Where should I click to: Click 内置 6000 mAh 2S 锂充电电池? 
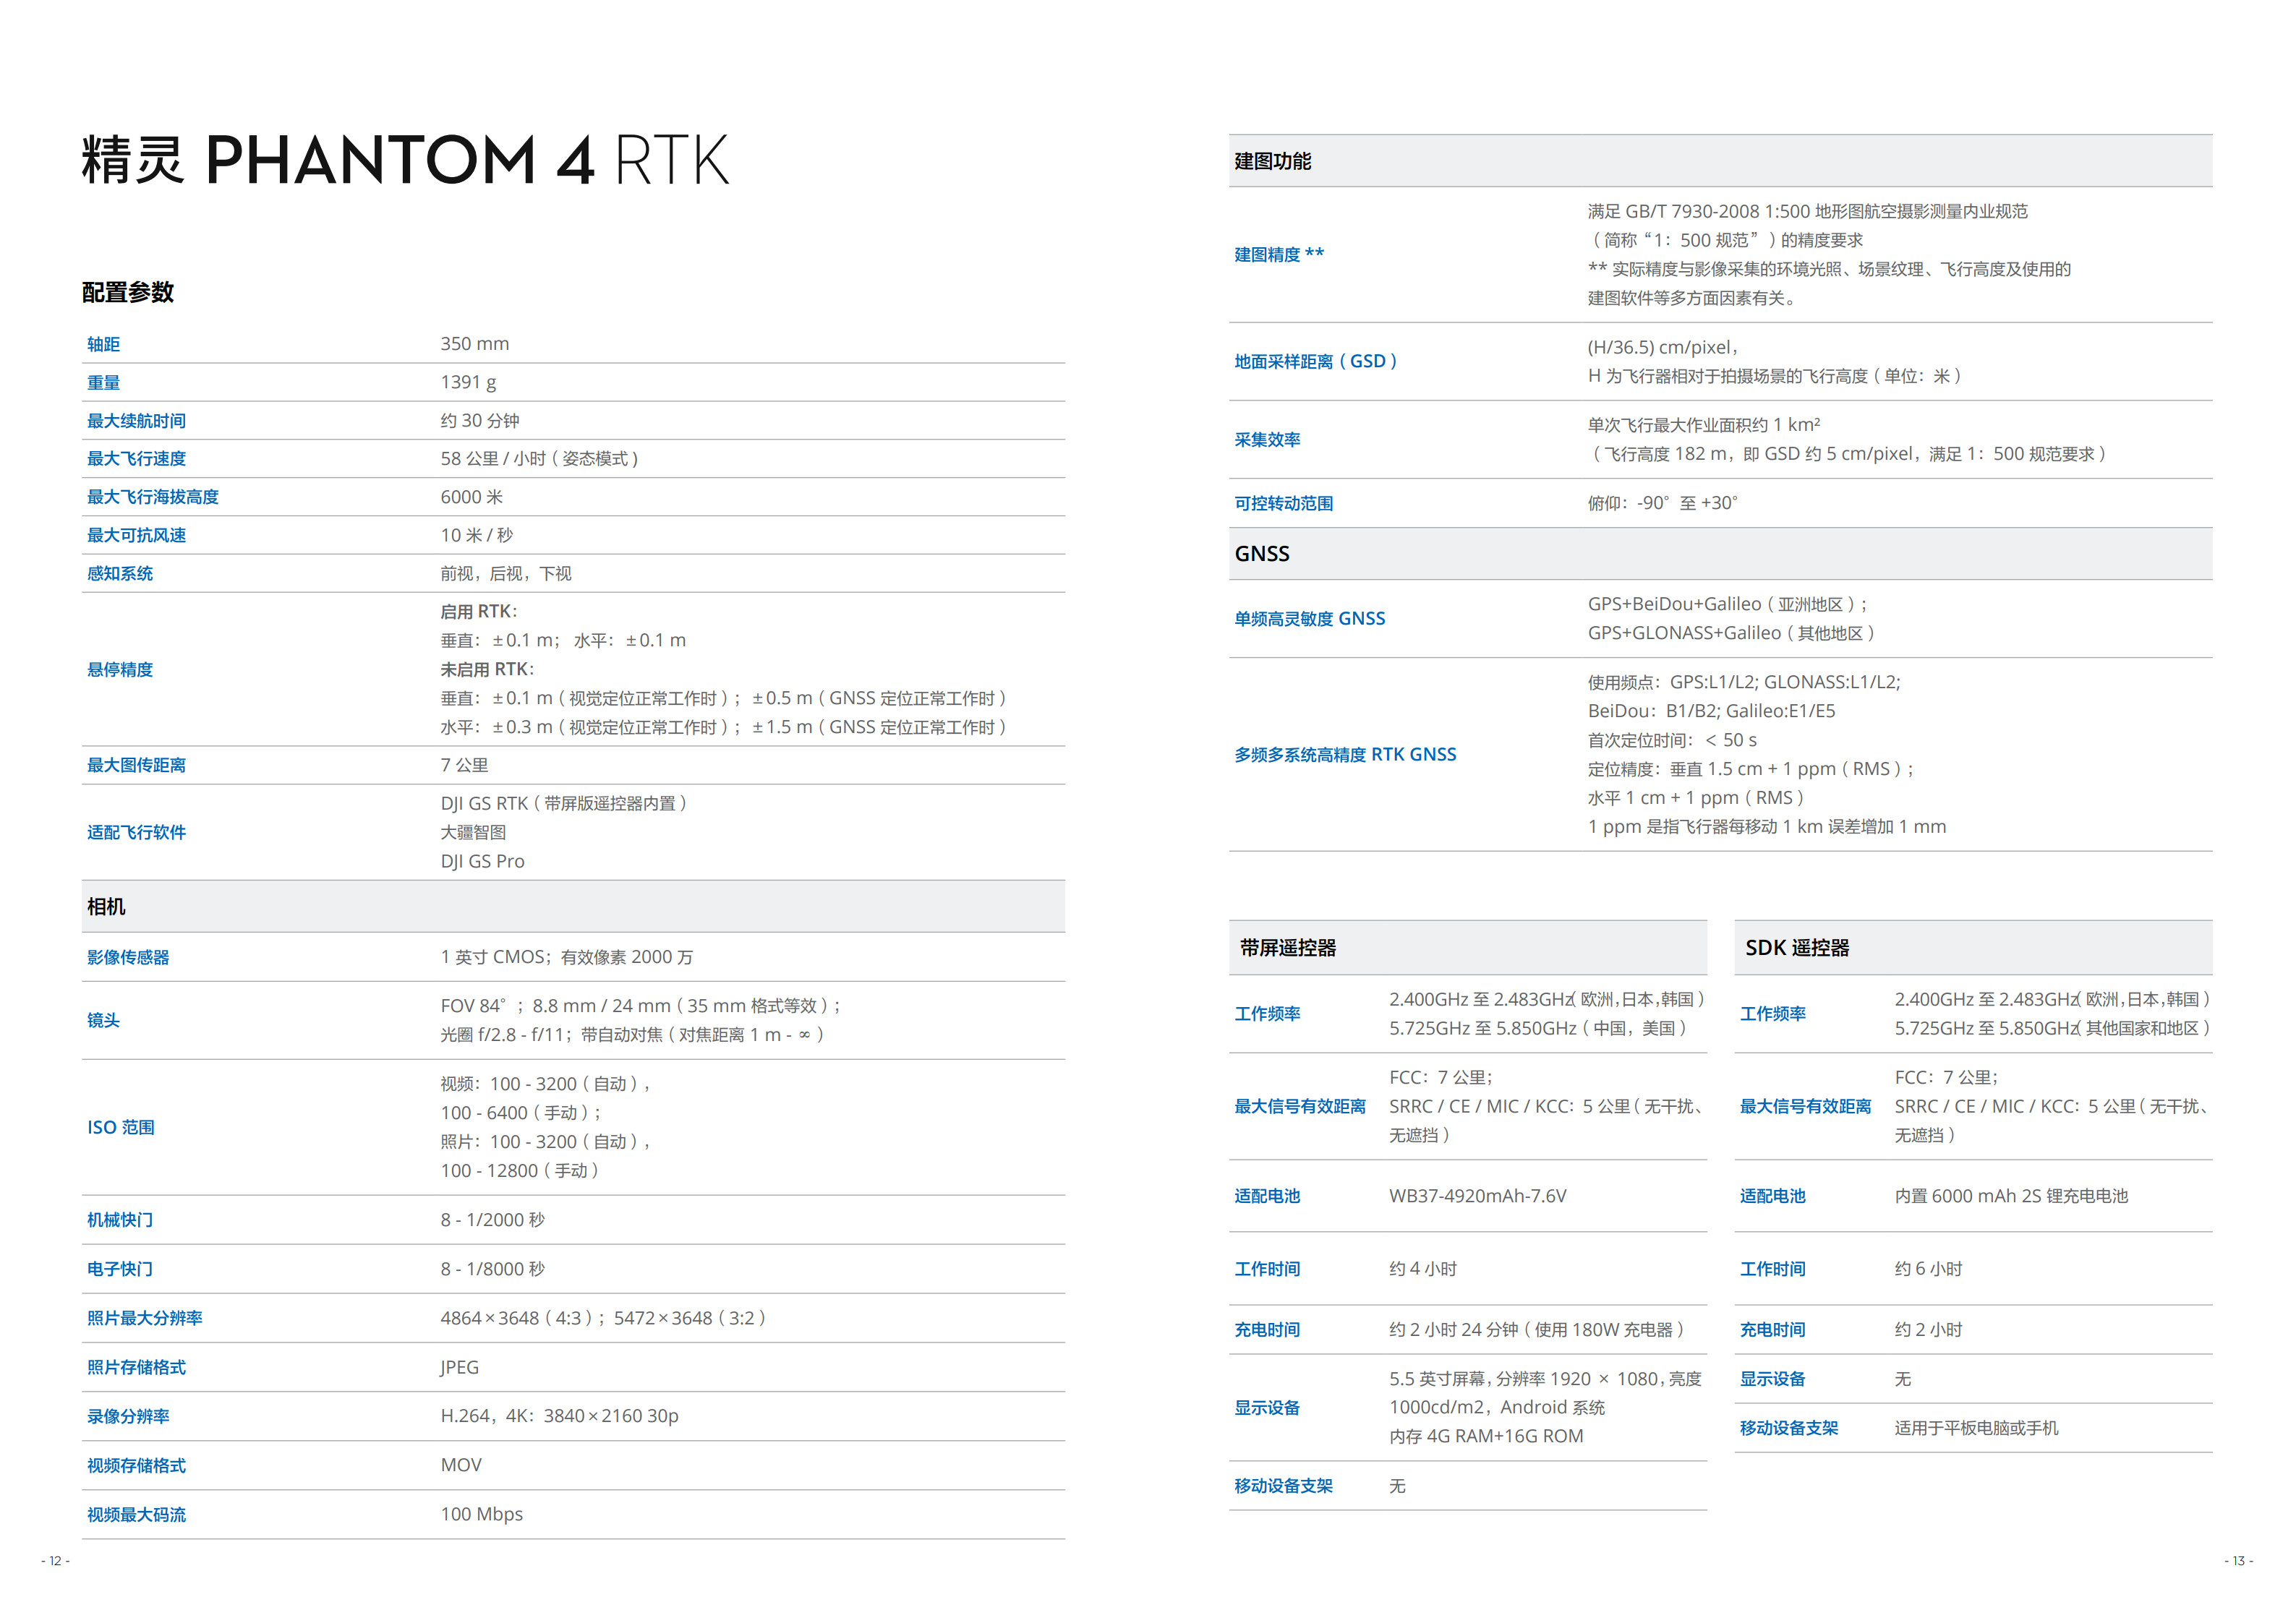(x=2012, y=1197)
